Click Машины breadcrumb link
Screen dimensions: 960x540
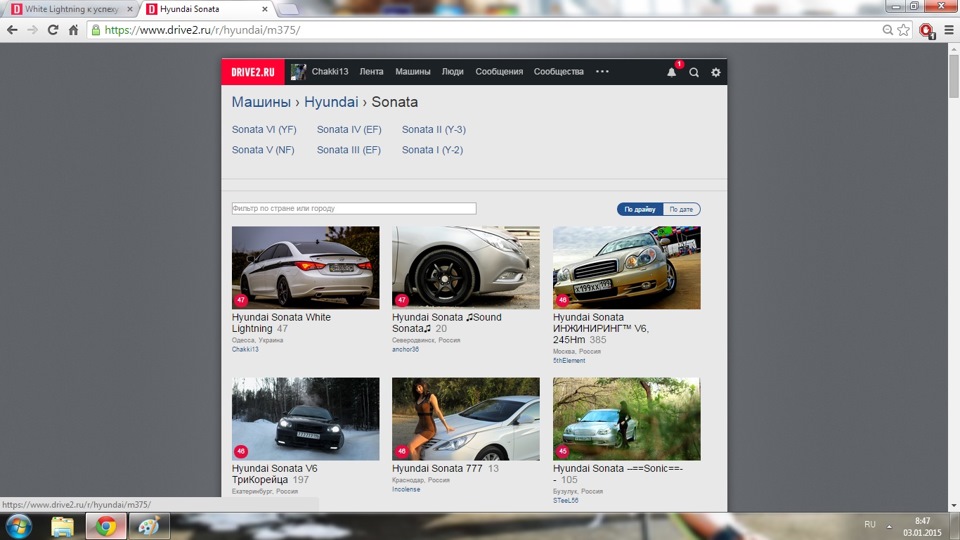[x=261, y=102]
